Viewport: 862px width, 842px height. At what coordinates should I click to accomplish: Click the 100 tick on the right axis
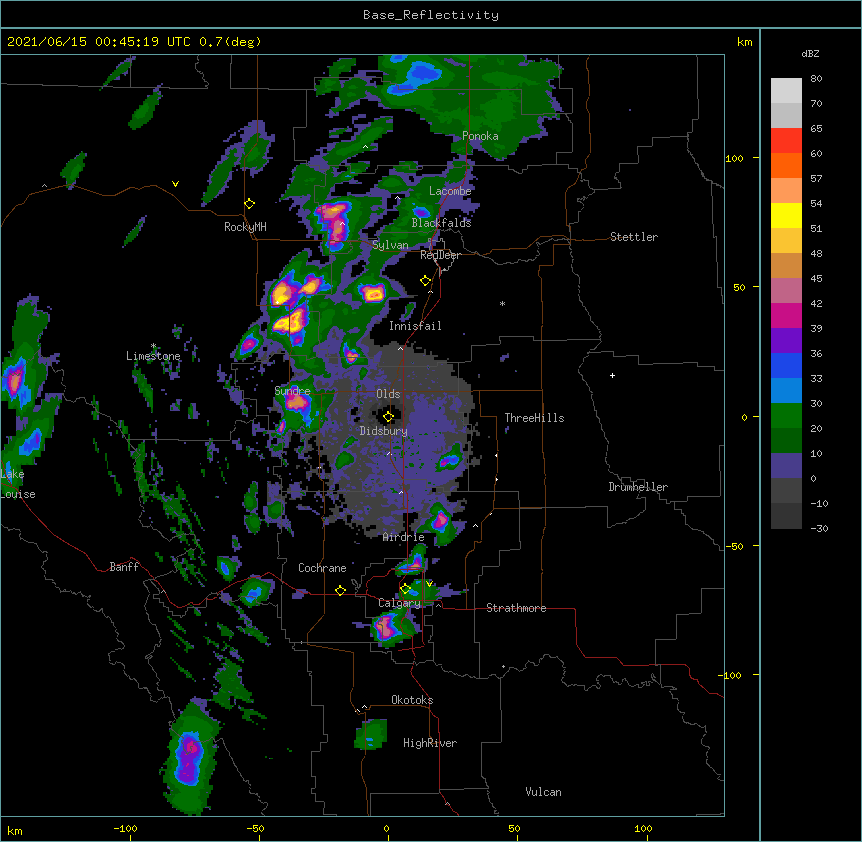click(x=734, y=158)
